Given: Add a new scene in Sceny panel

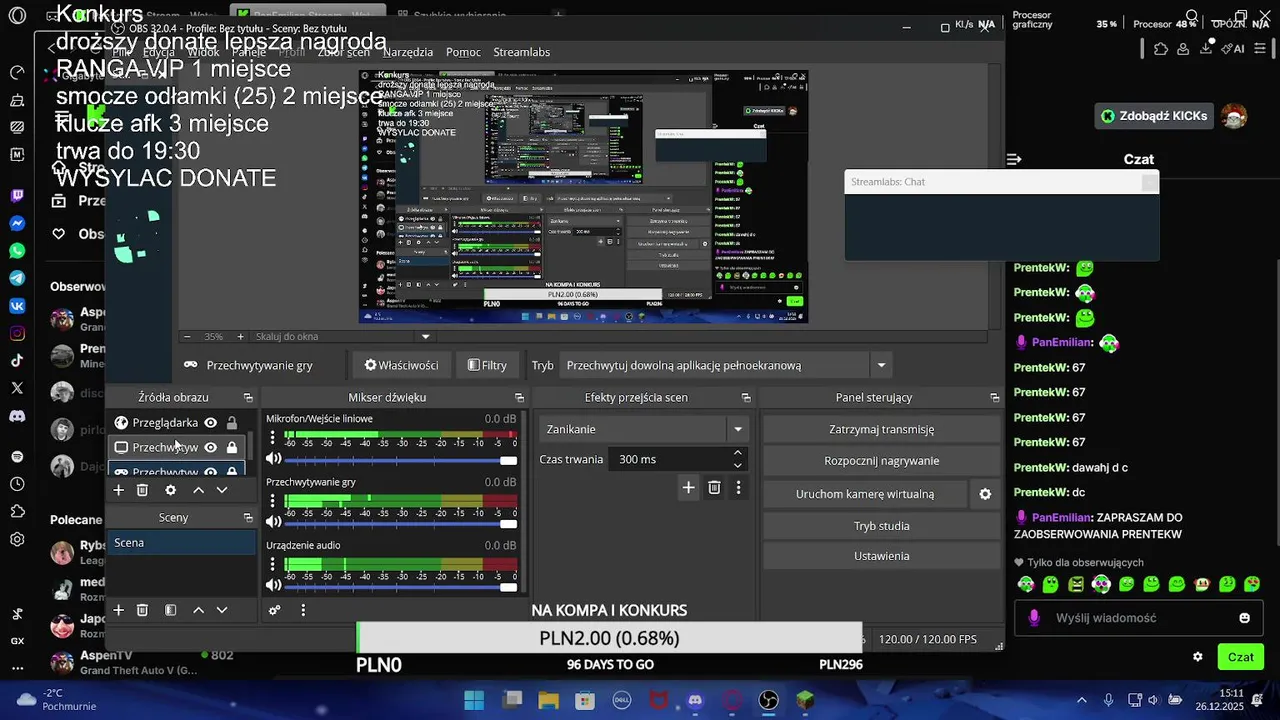Looking at the screenshot, I should tap(118, 610).
